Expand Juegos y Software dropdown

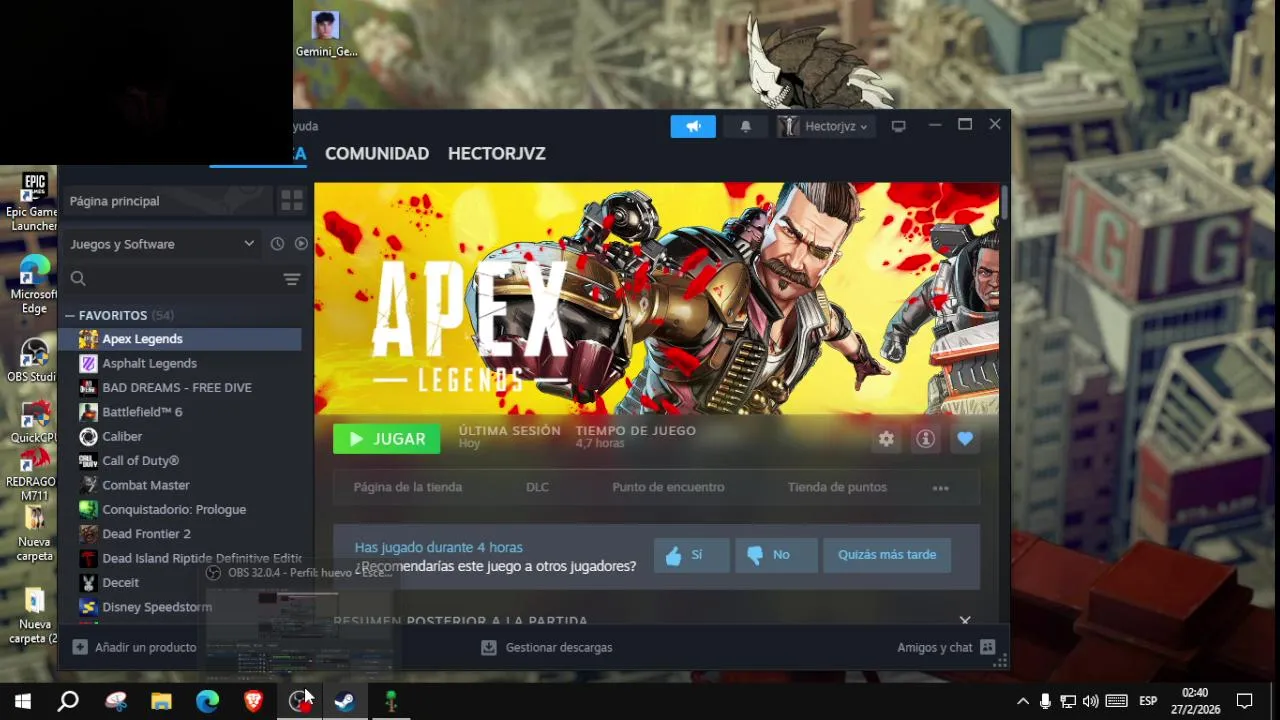pos(162,244)
